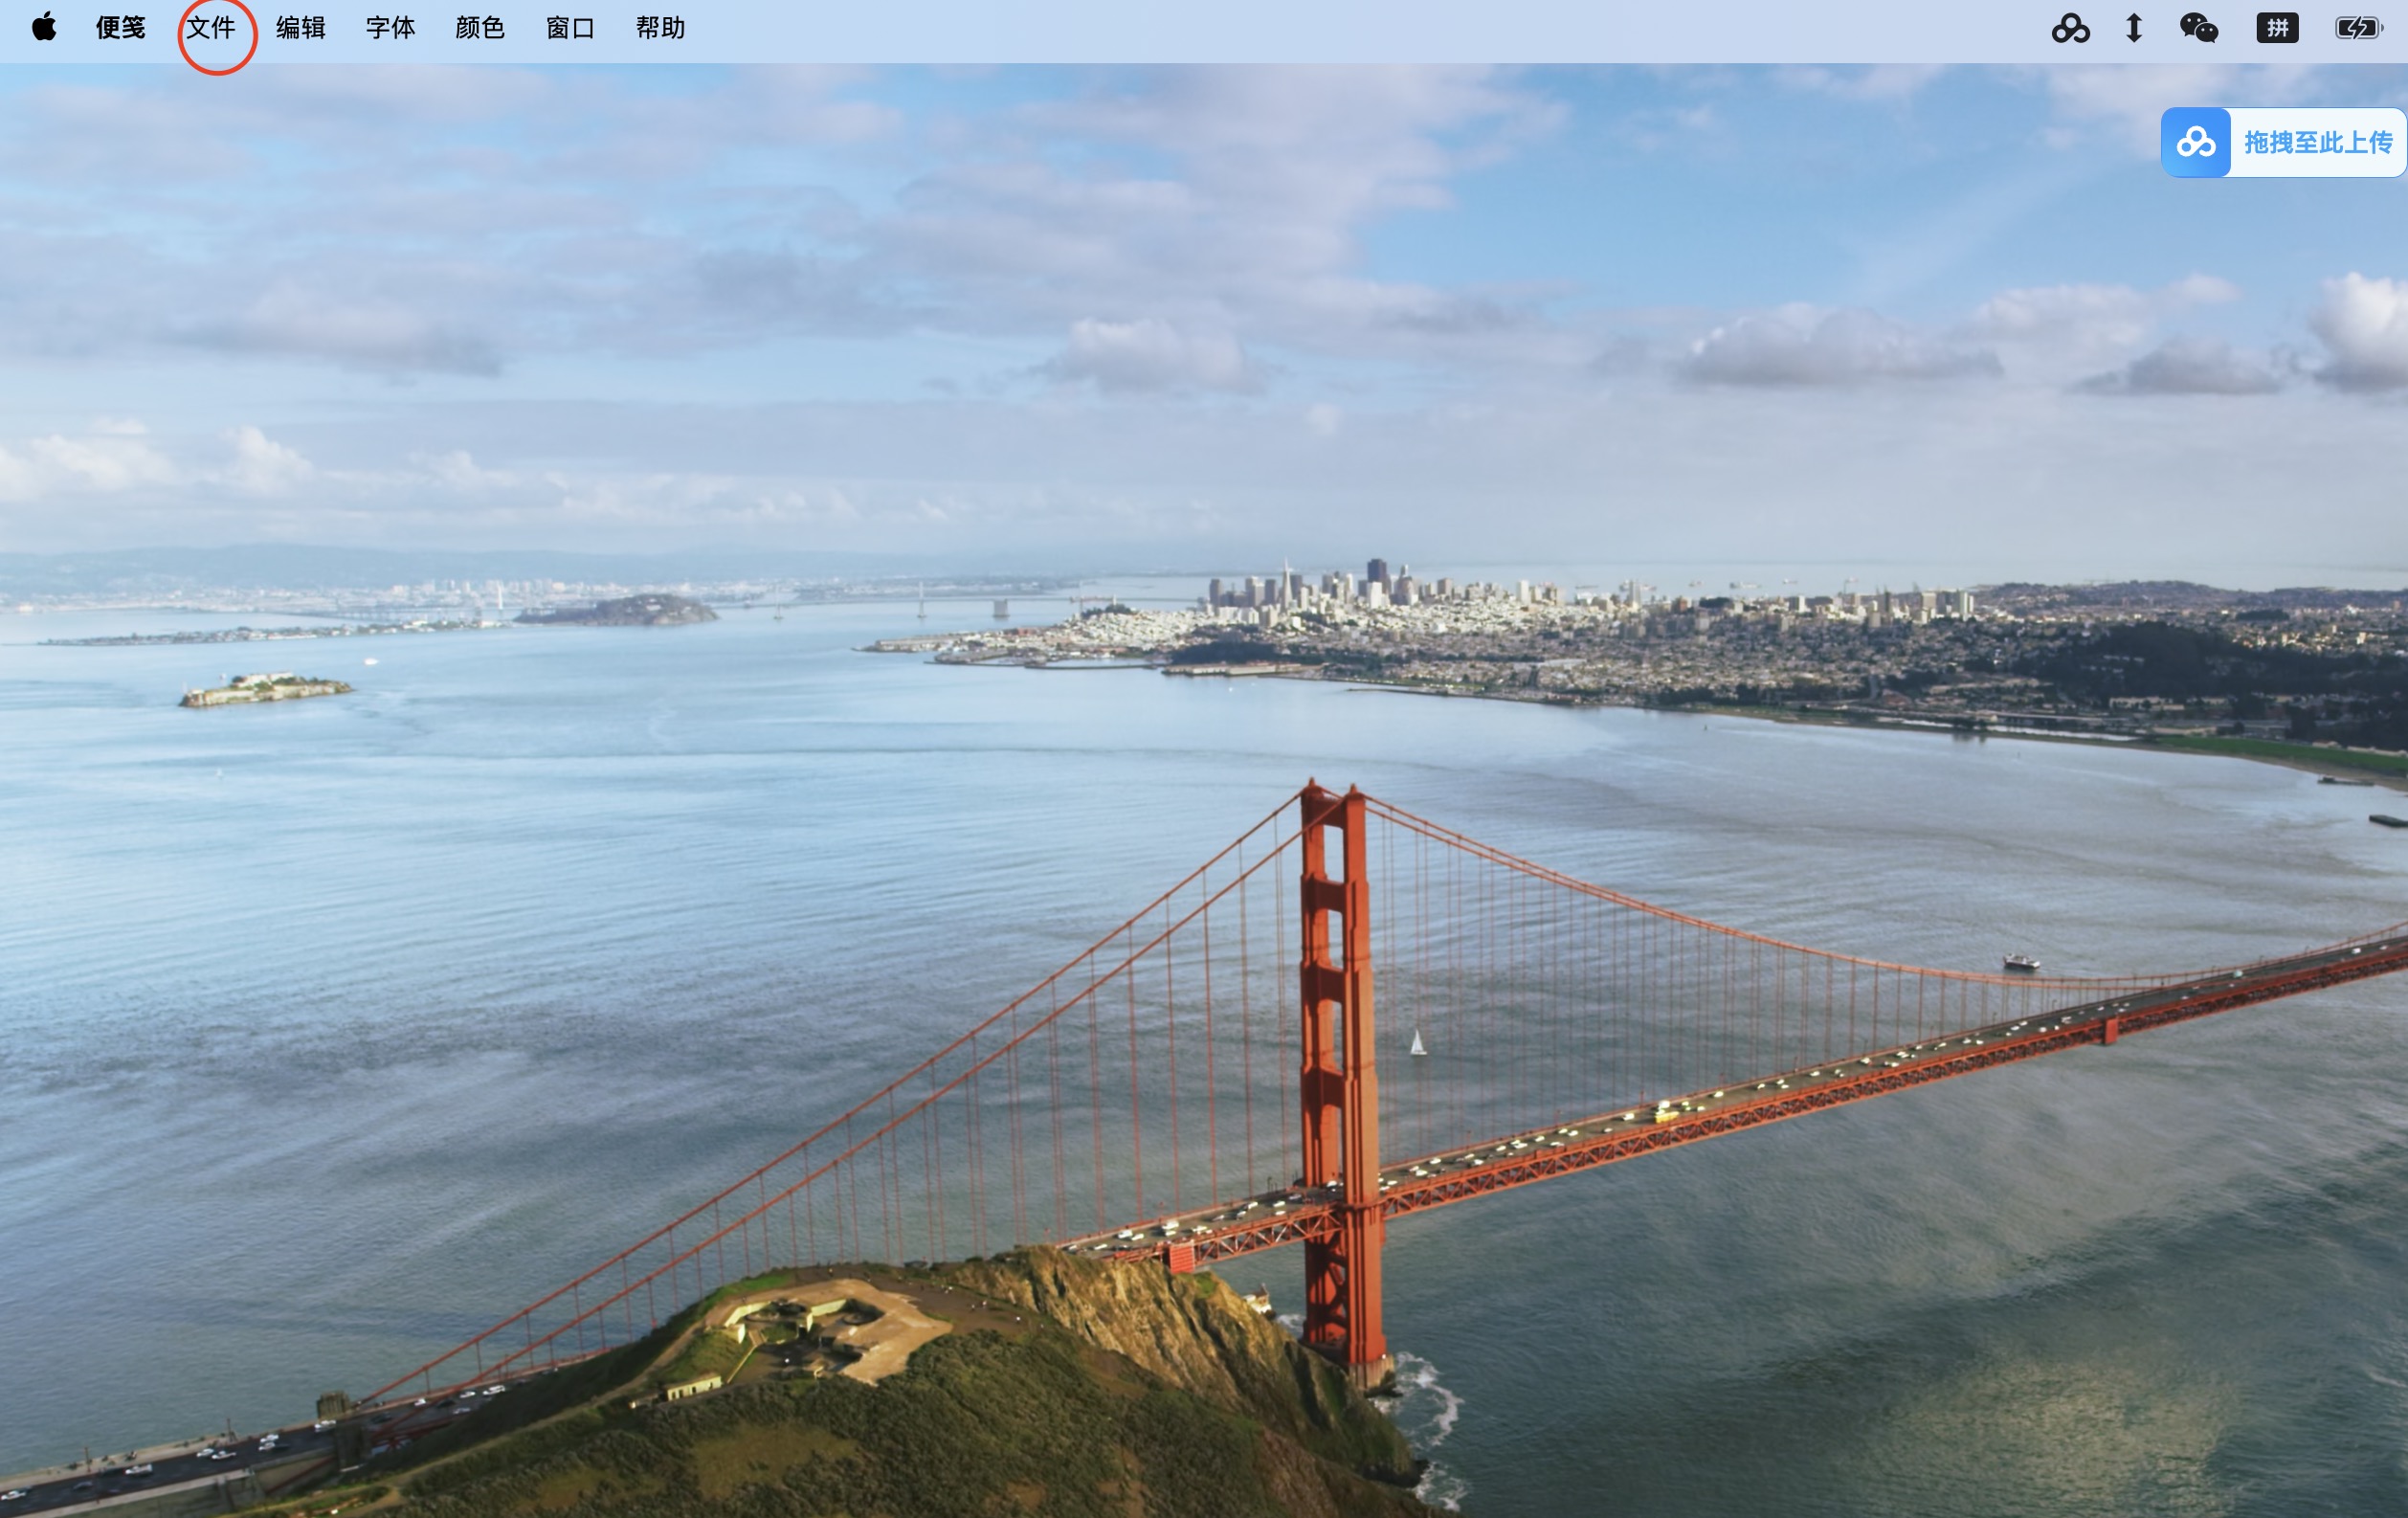2408x1518 pixels.
Task: Open the 便笺 application menu
Action: [x=121, y=28]
